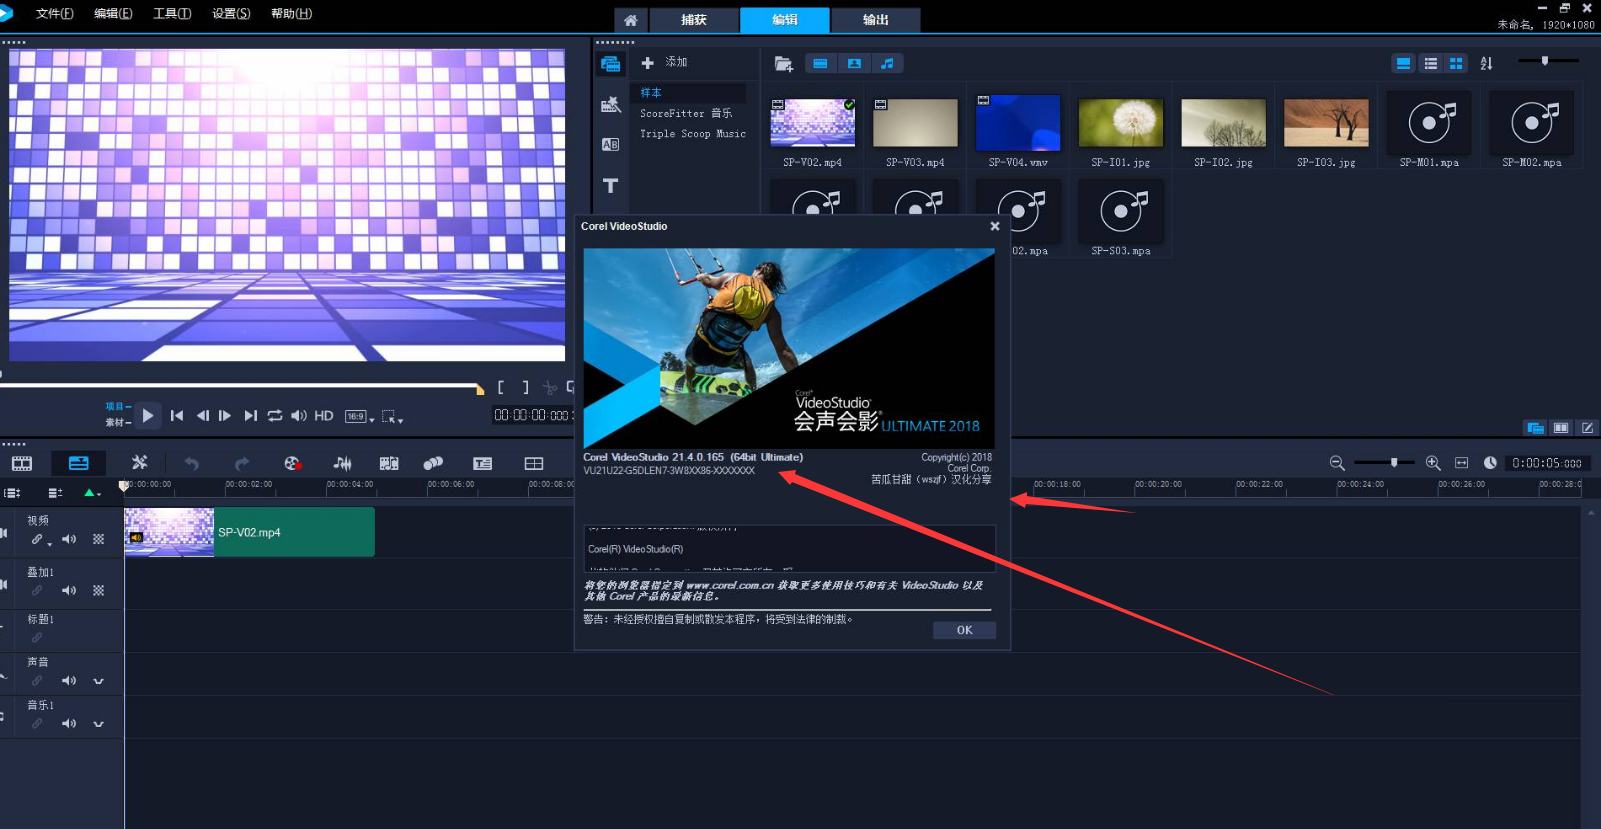Open the sound mixer icon
Screen dimensions: 1601x829
342,463
